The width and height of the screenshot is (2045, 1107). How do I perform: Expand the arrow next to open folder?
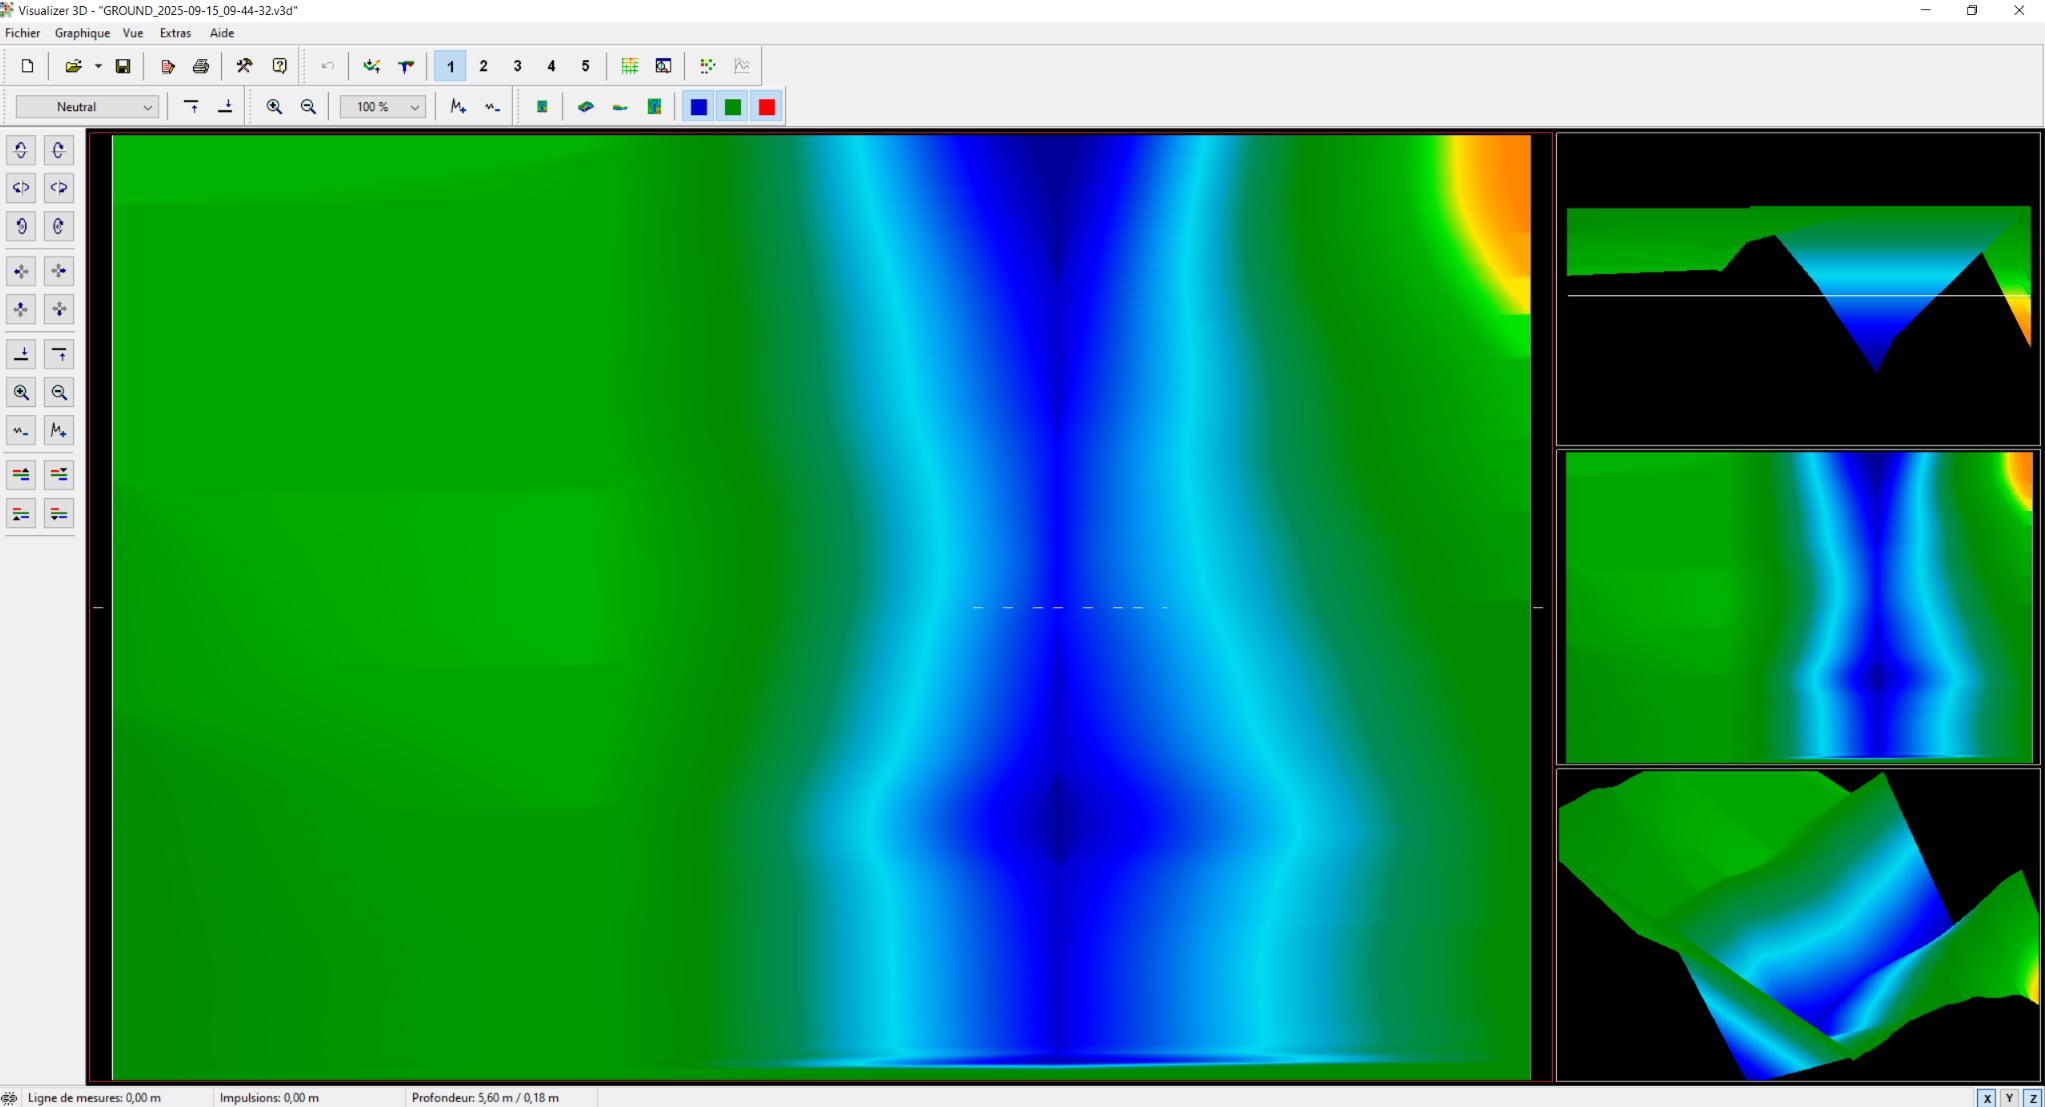tap(98, 66)
